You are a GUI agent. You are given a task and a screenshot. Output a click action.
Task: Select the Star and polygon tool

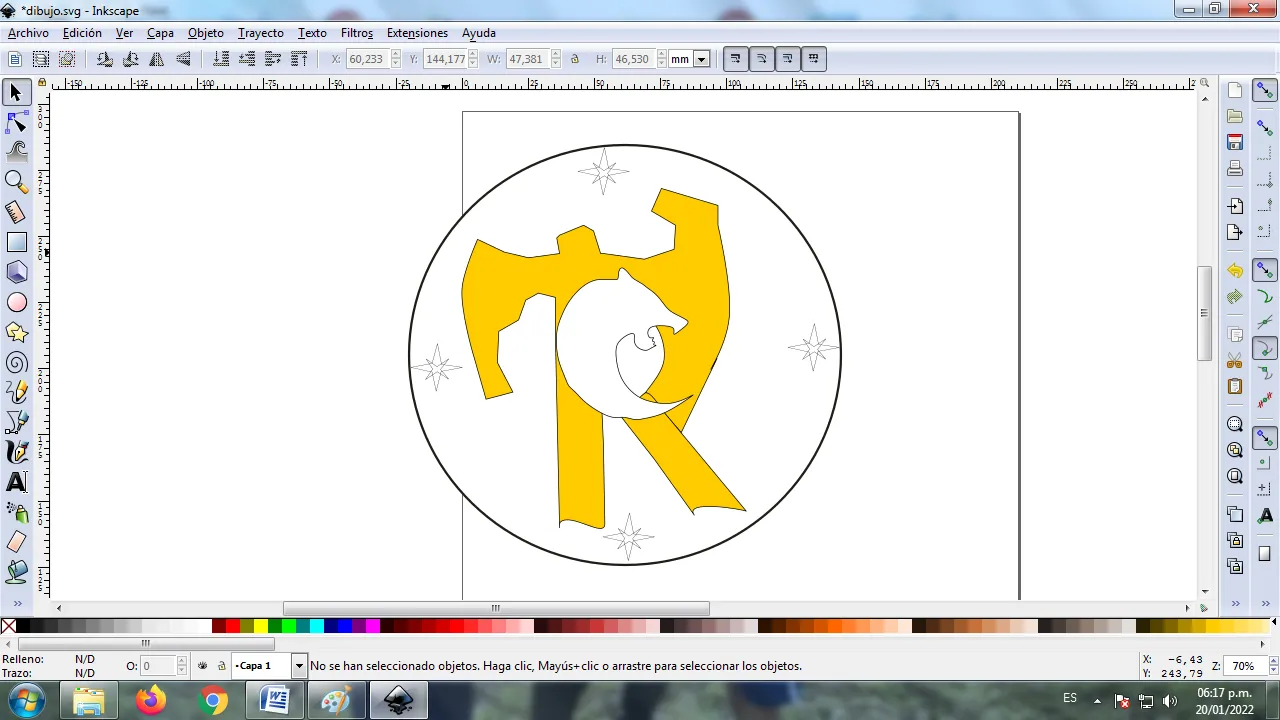[16, 332]
